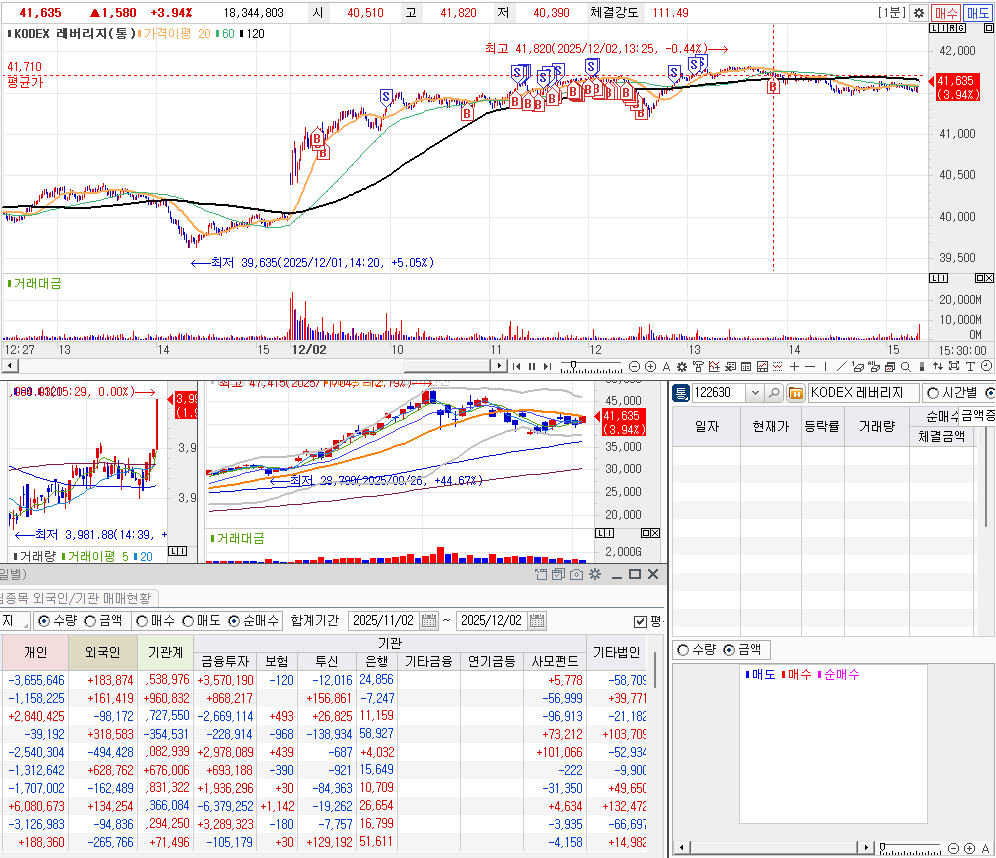The width and height of the screenshot is (996, 858).
Task: Click the up-down arrows icon
Action: (938, 366)
